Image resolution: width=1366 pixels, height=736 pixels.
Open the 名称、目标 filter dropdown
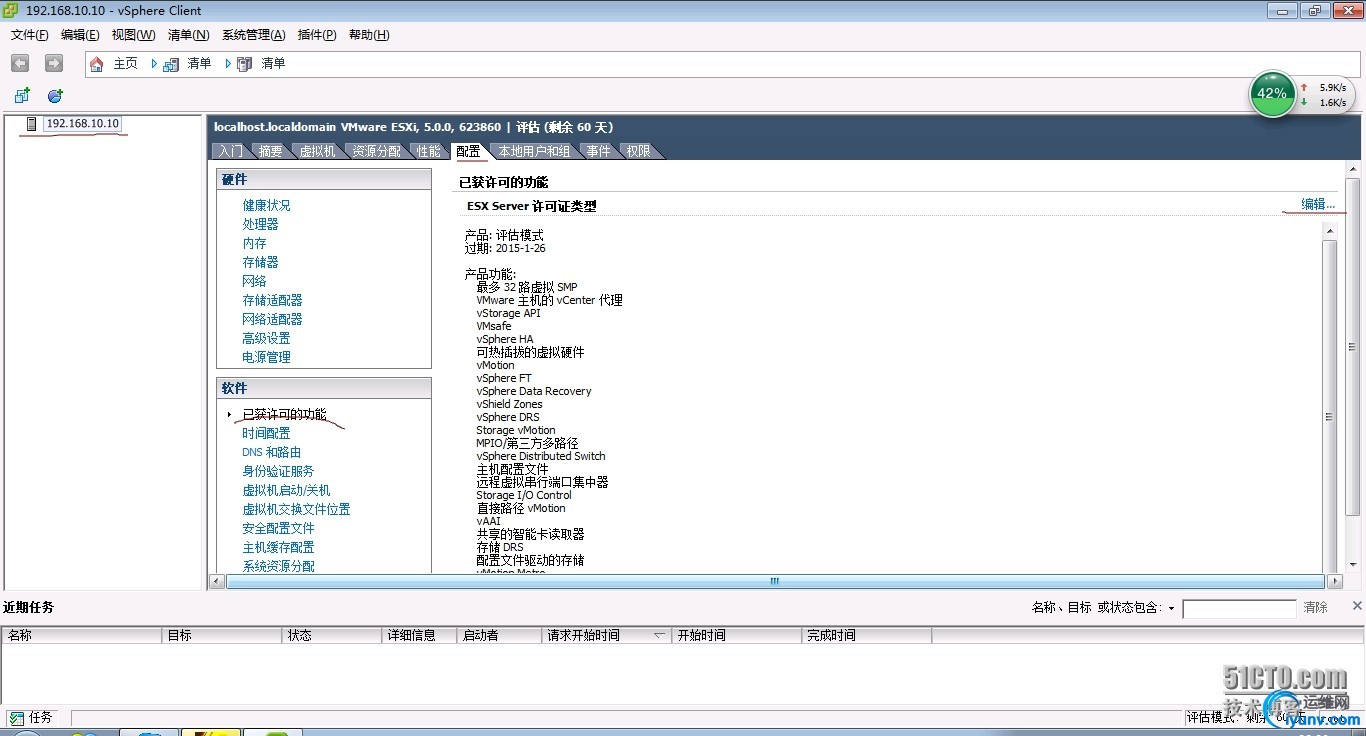click(1171, 608)
